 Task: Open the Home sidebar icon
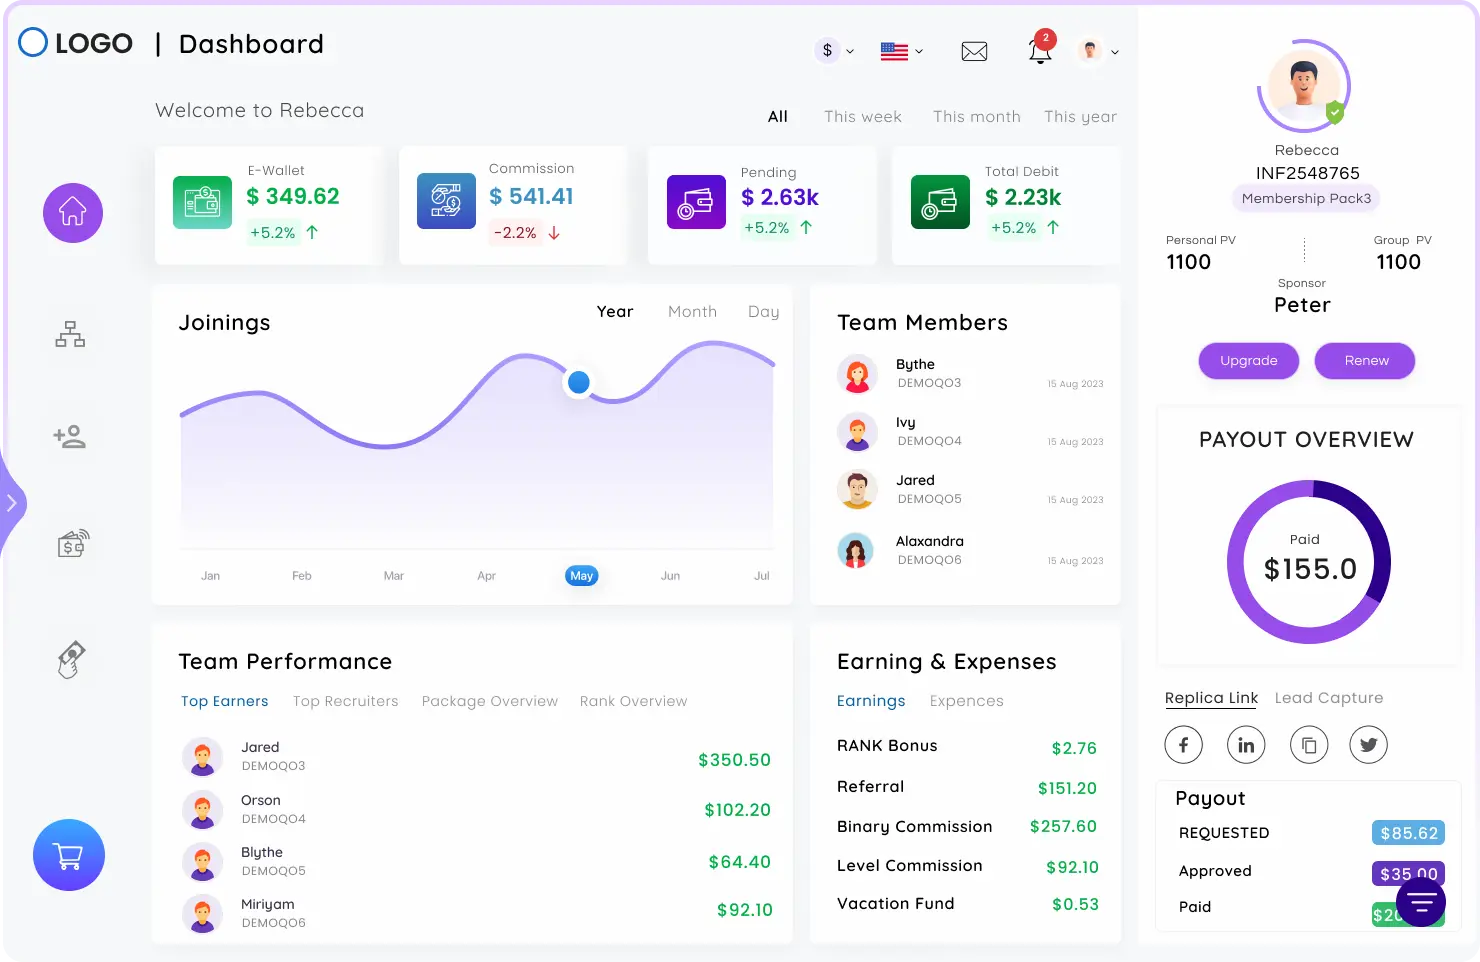[x=73, y=213]
